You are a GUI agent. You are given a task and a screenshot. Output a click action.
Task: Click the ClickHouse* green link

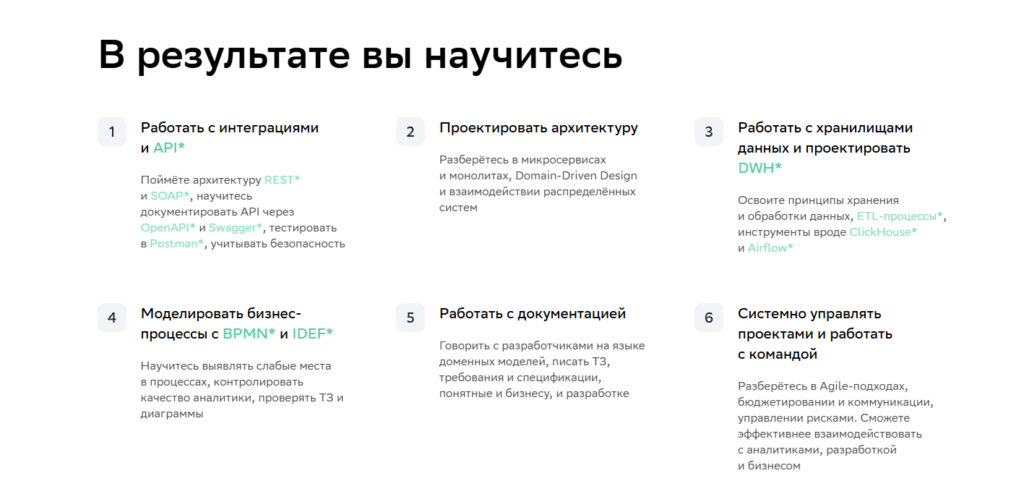pyautogui.click(x=883, y=232)
